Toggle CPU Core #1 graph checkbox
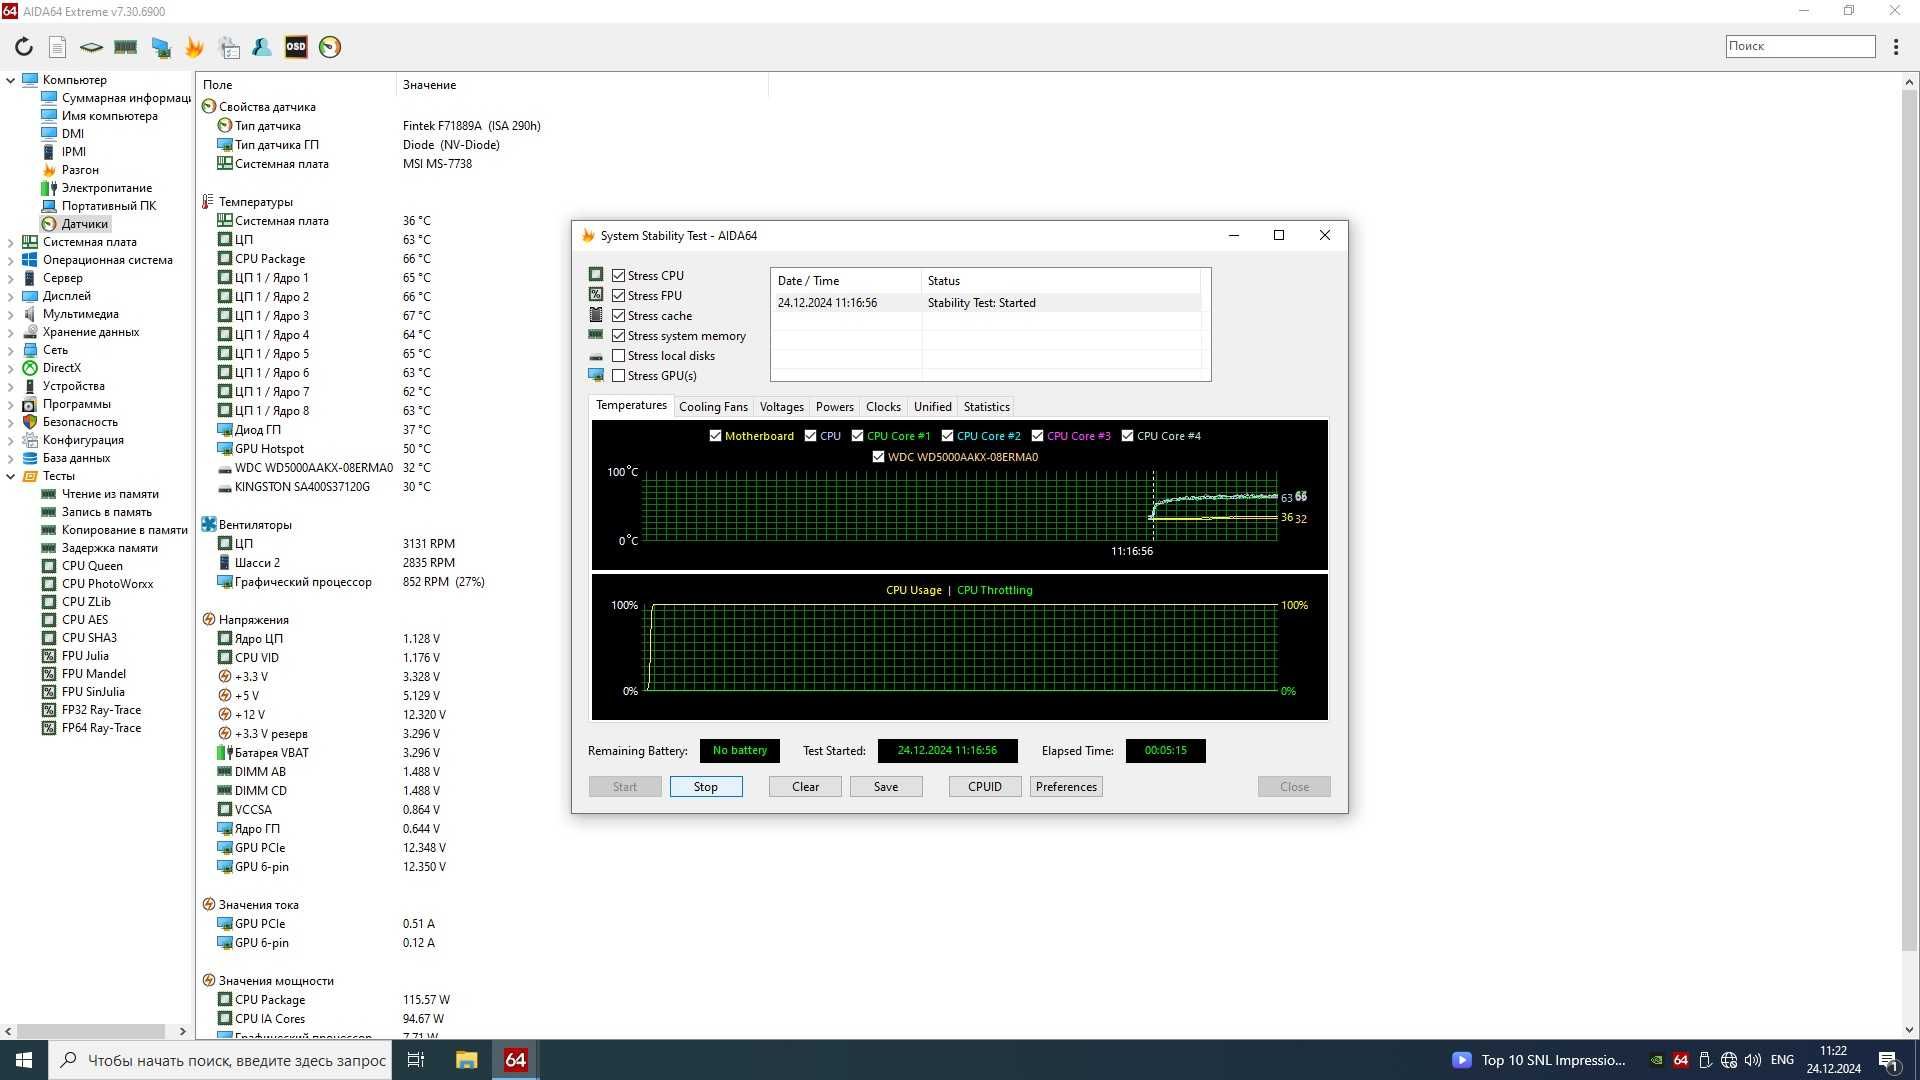This screenshot has width=1920, height=1080. coord(857,436)
